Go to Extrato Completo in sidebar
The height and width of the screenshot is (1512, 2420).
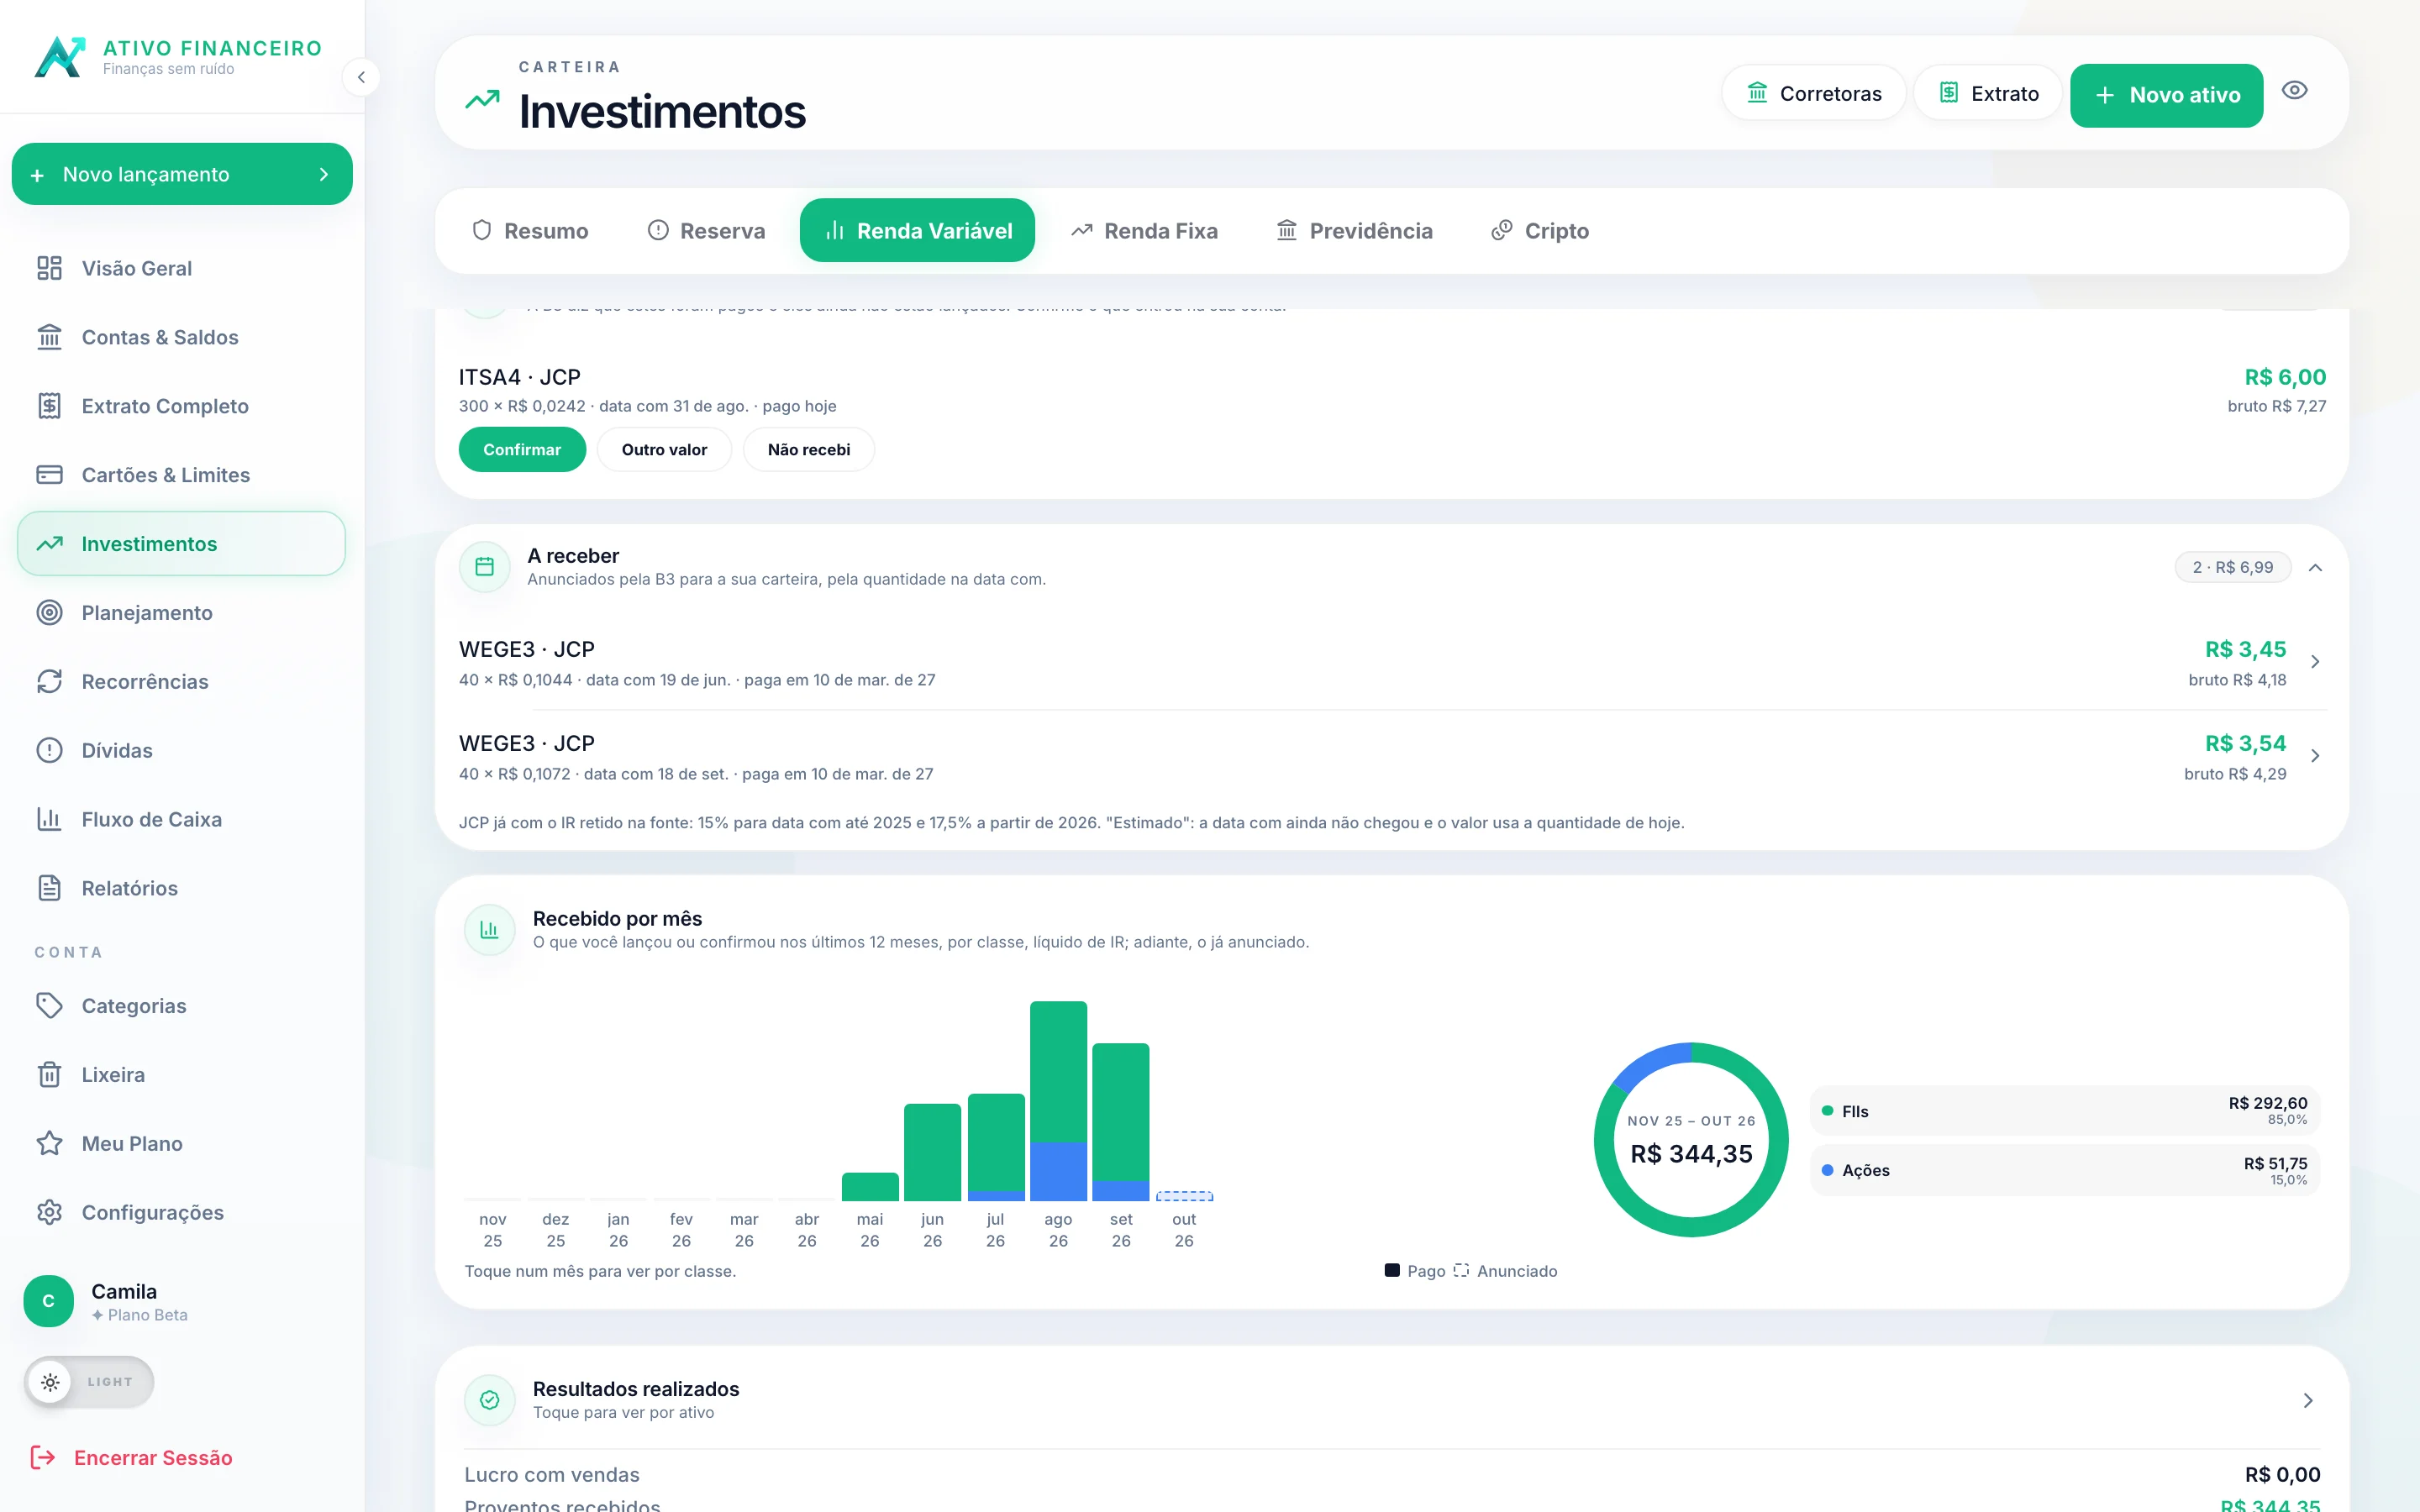(x=181, y=406)
